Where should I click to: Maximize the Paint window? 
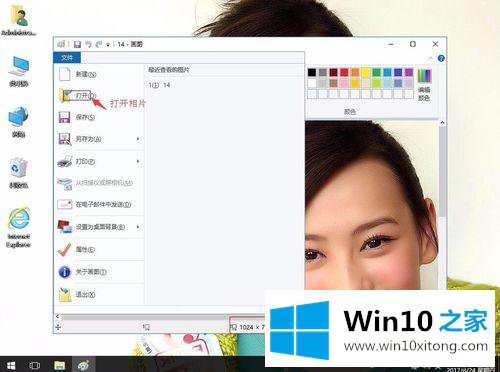tap(413, 44)
